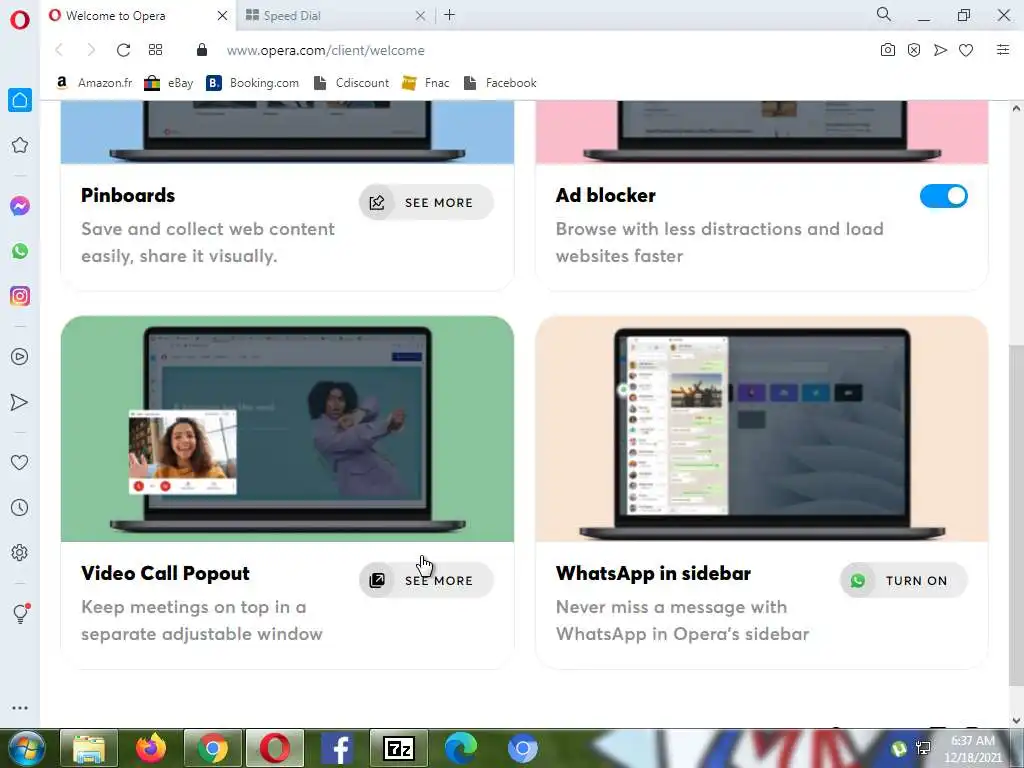This screenshot has height=768, width=1024.
Task: Click the lock site info icon
Action: [202, 50]
